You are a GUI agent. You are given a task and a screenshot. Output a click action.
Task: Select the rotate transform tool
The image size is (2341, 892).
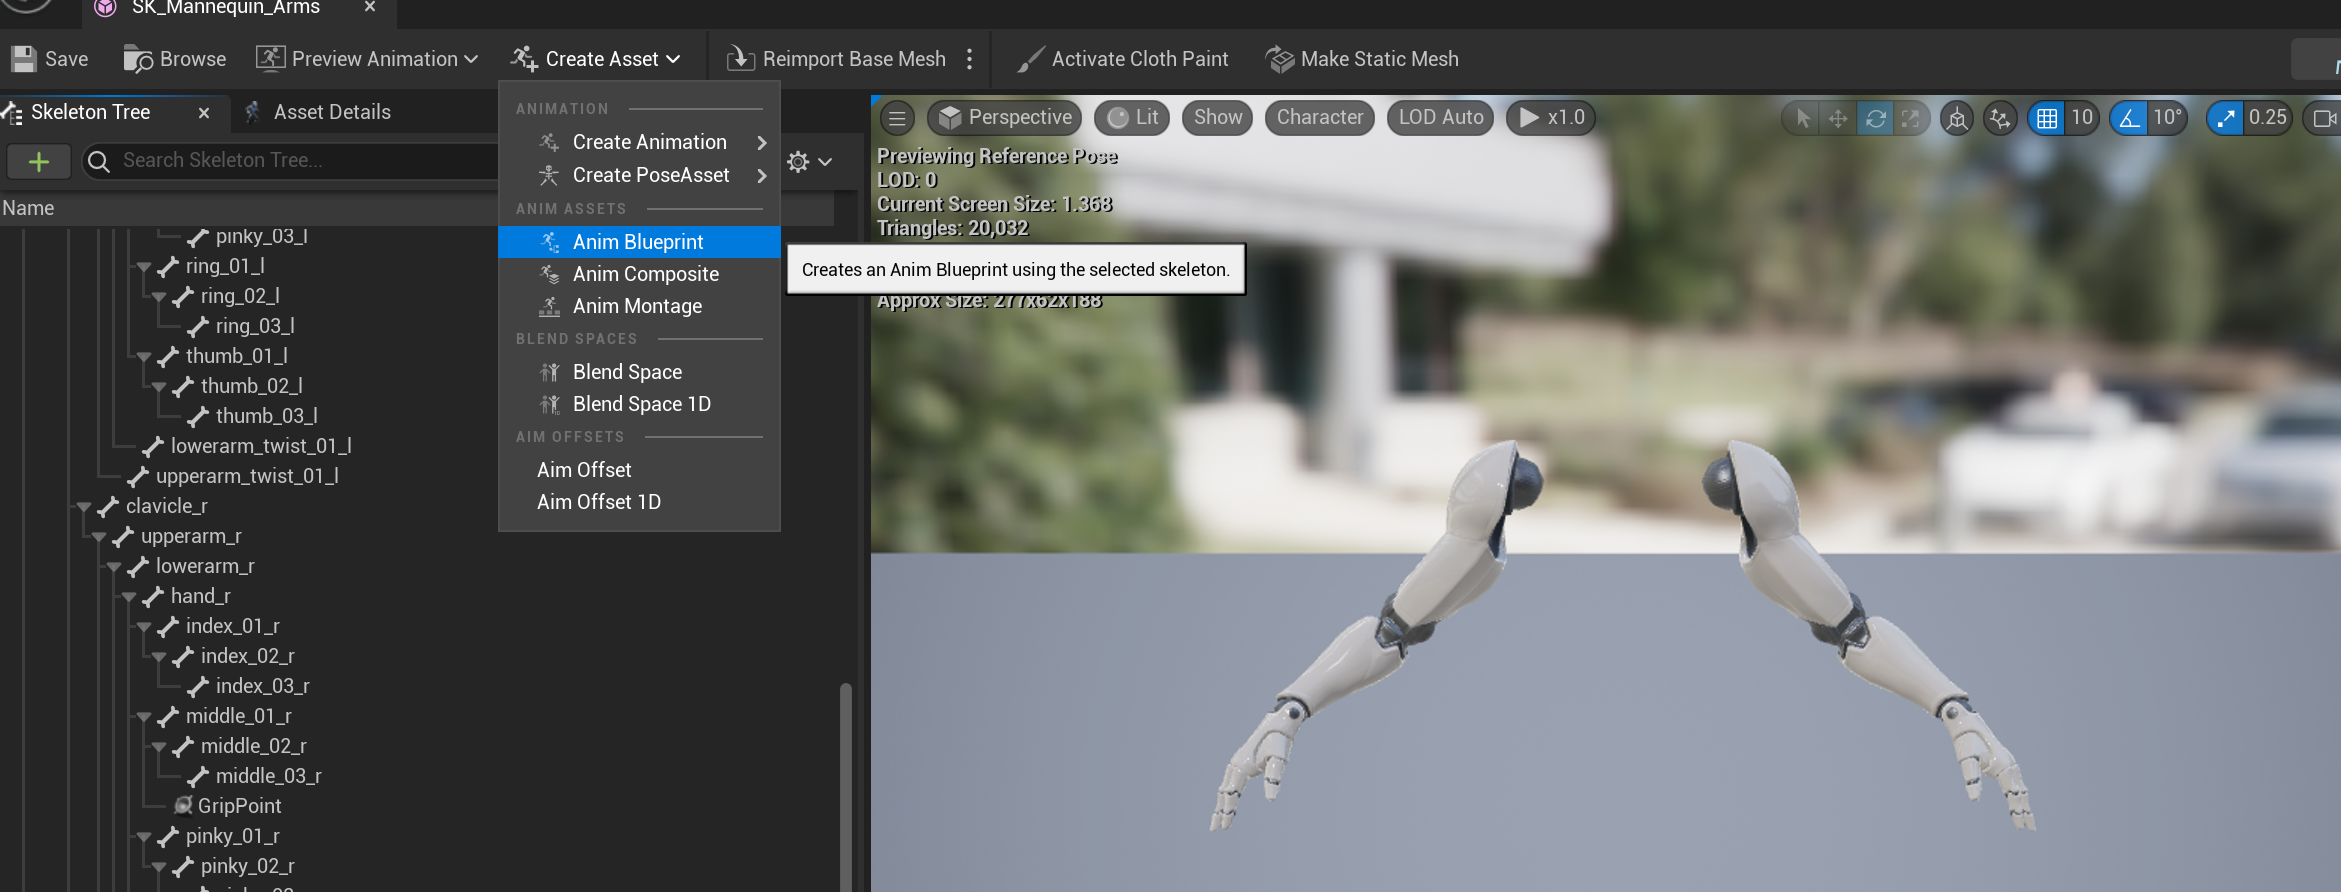pyautogui.click(x=1875, y=118)
